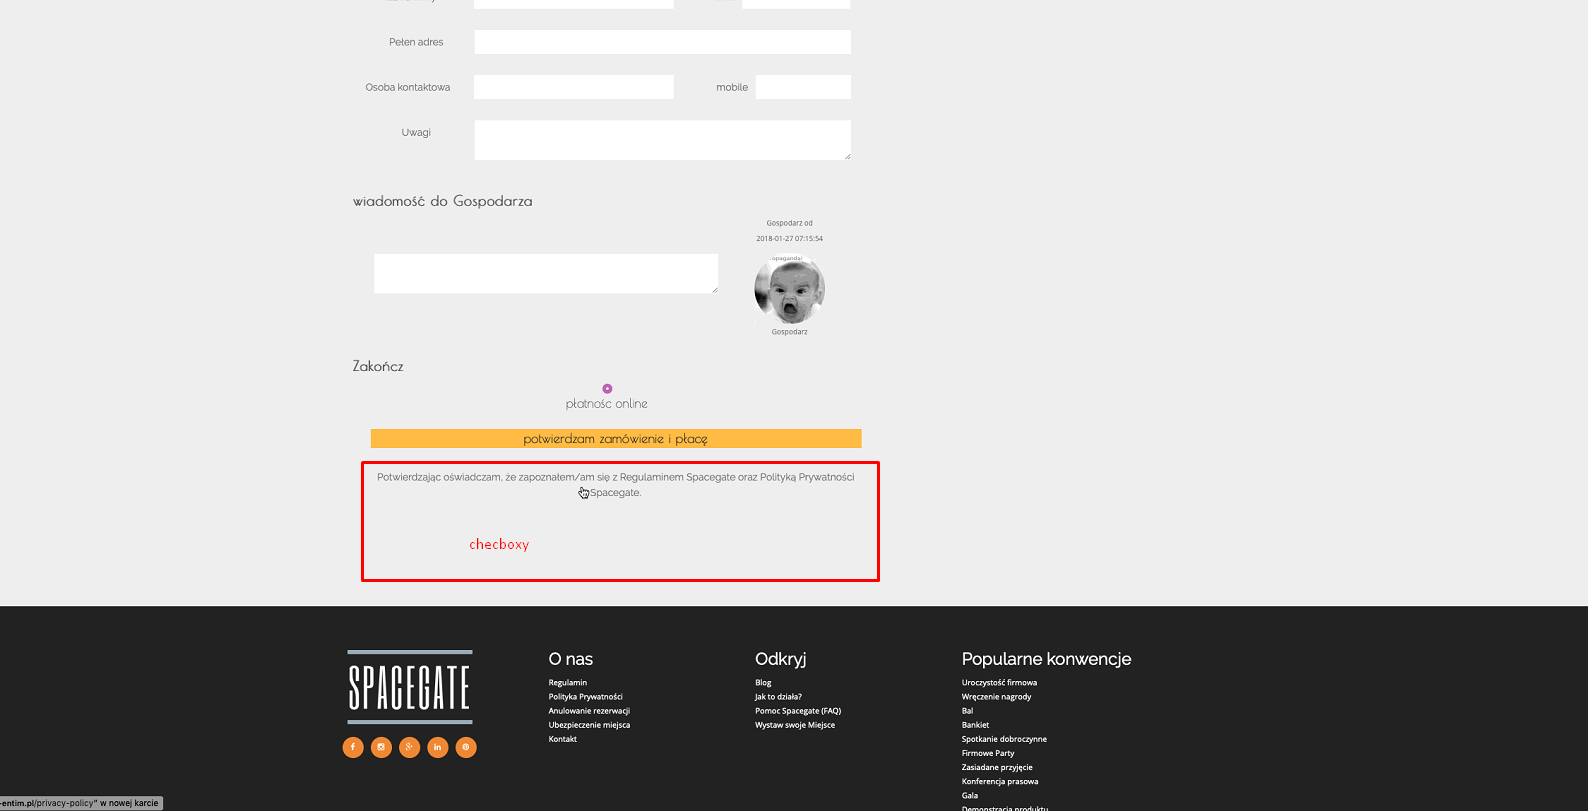The height and width of the screenshot is (811, 1588).
Task: Focus the Pełen adres input field
Action: (662, 42)
